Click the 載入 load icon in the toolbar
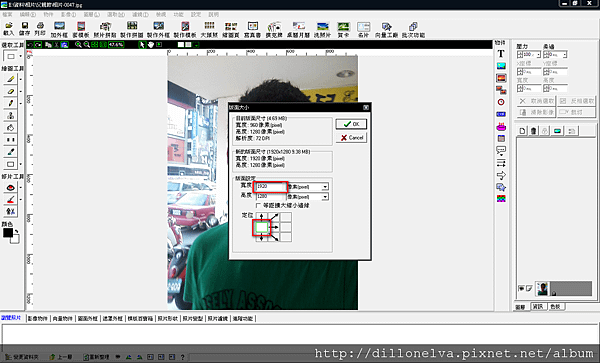 [8, 29]
